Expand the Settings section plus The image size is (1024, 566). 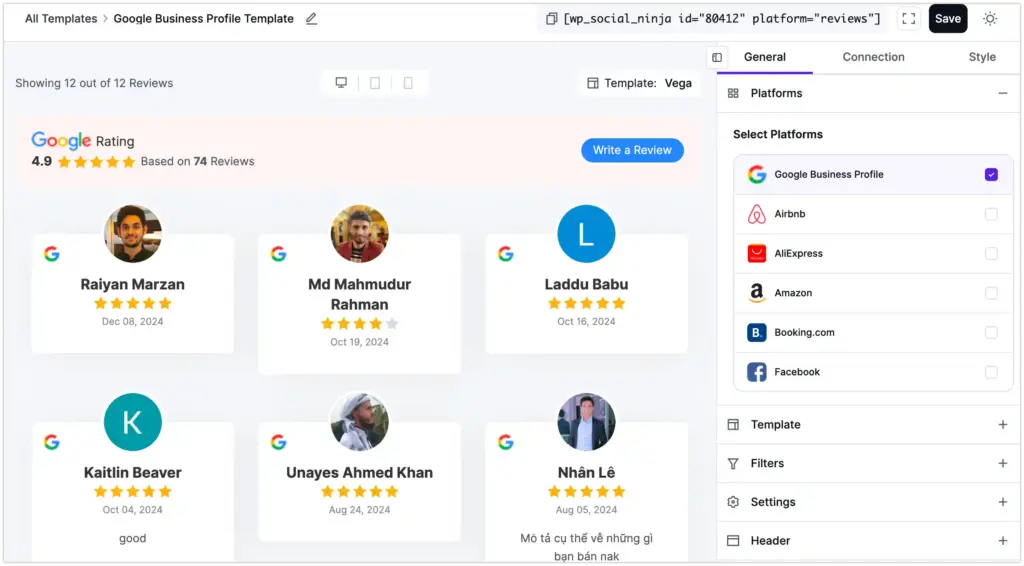[x=1002, y=502]
